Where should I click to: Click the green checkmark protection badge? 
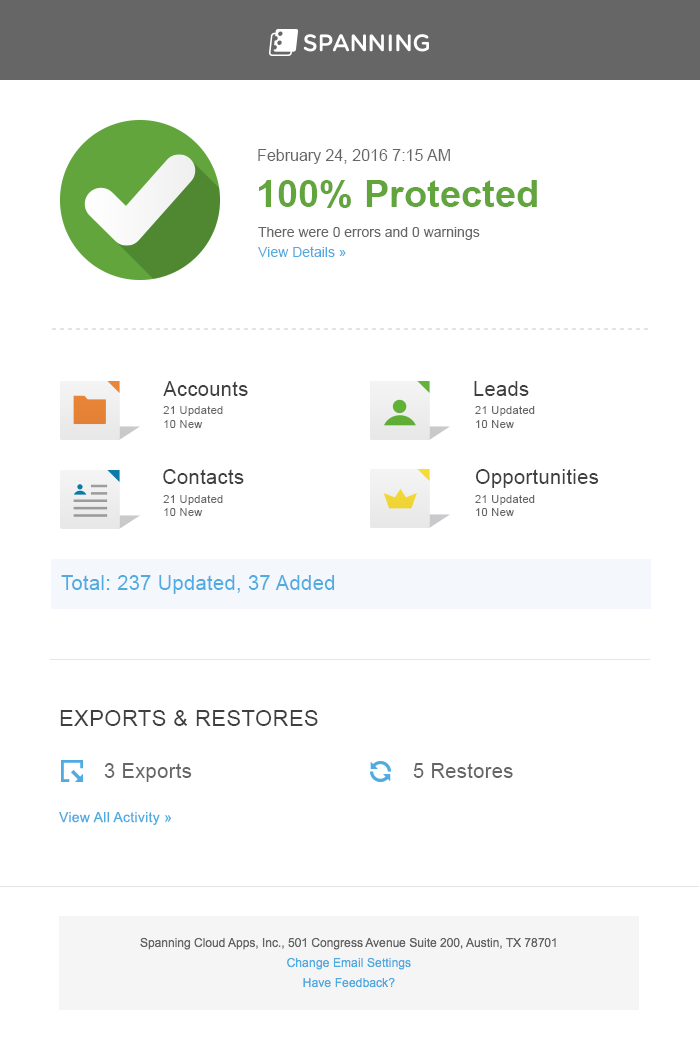coord(140,200)
